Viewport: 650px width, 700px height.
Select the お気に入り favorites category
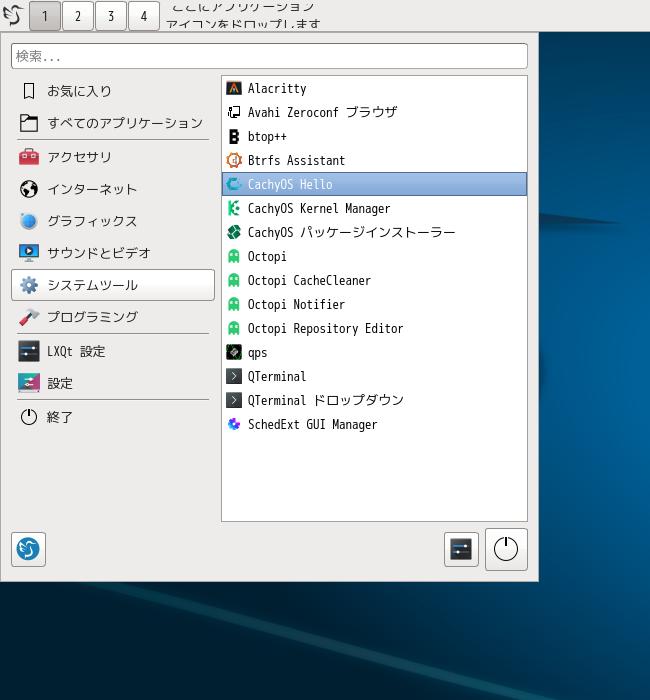point(79,91)
